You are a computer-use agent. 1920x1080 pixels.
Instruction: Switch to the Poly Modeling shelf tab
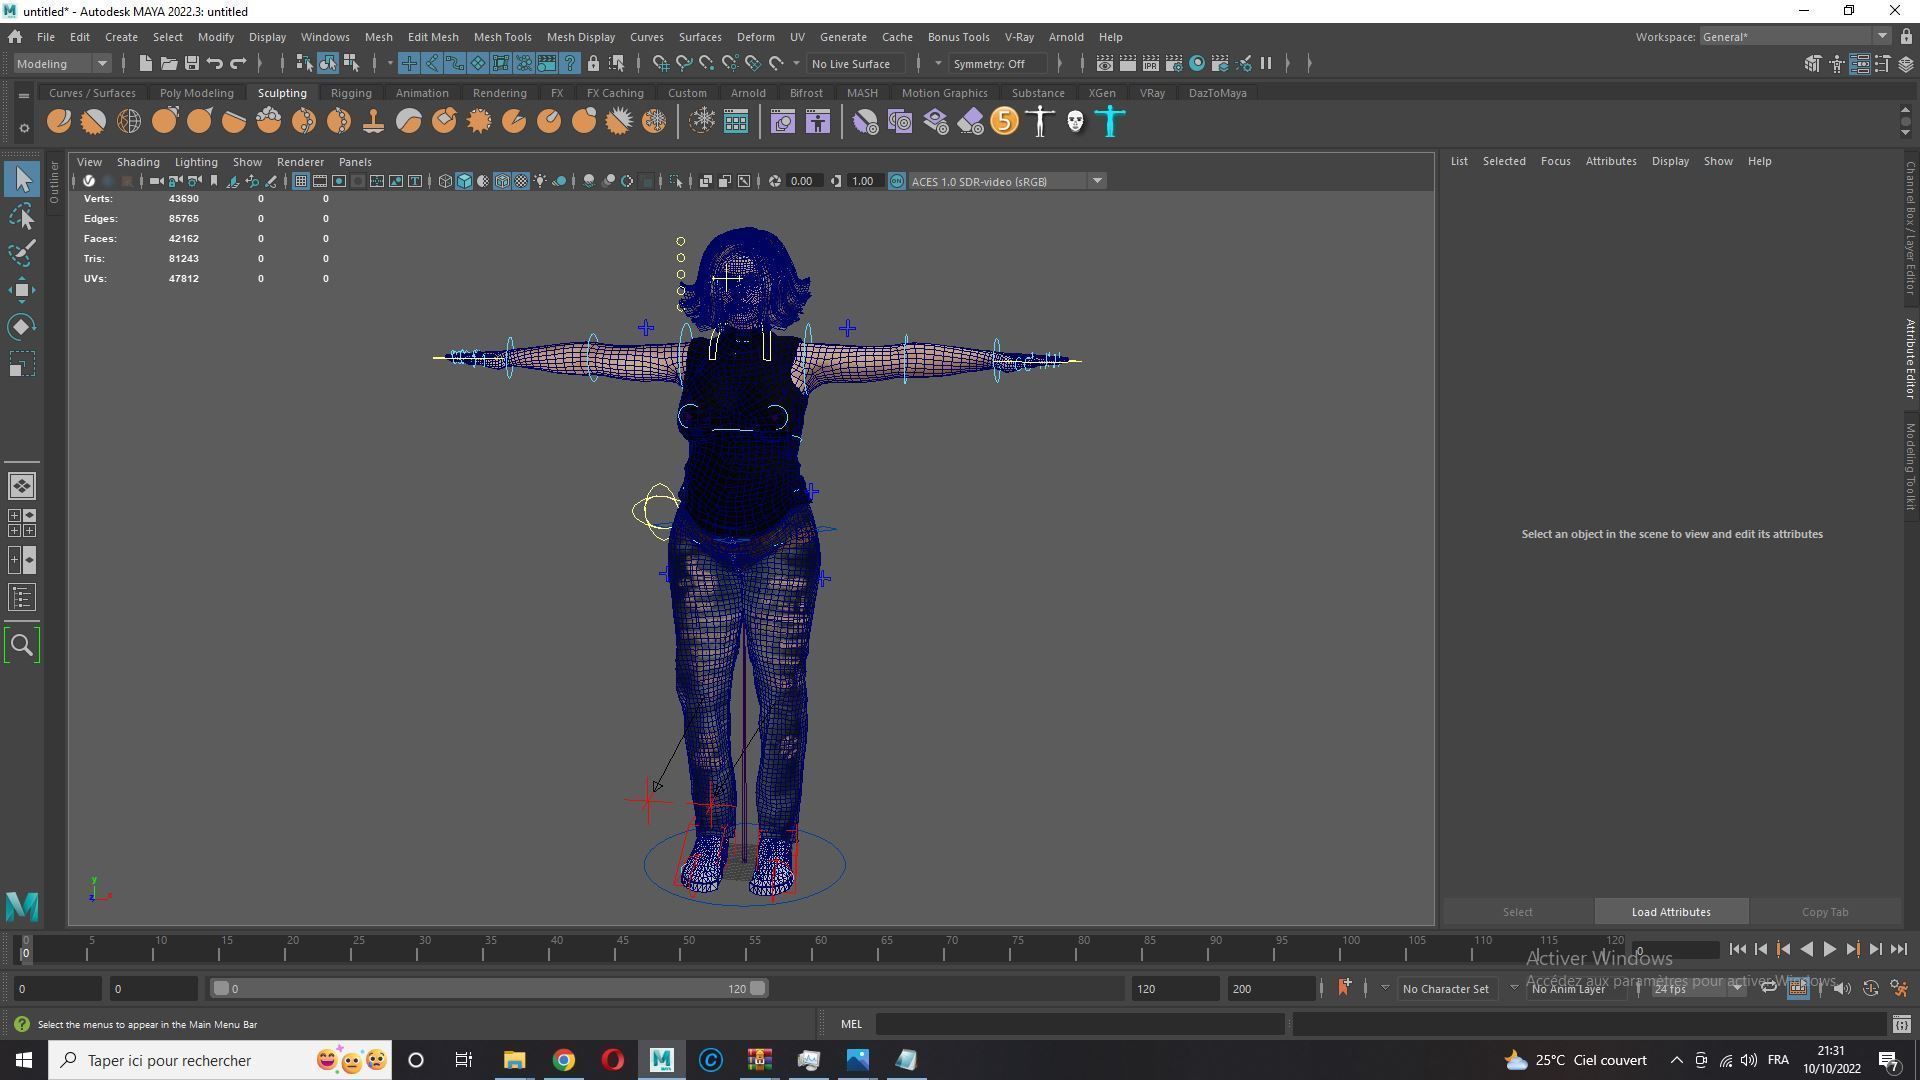197,93
